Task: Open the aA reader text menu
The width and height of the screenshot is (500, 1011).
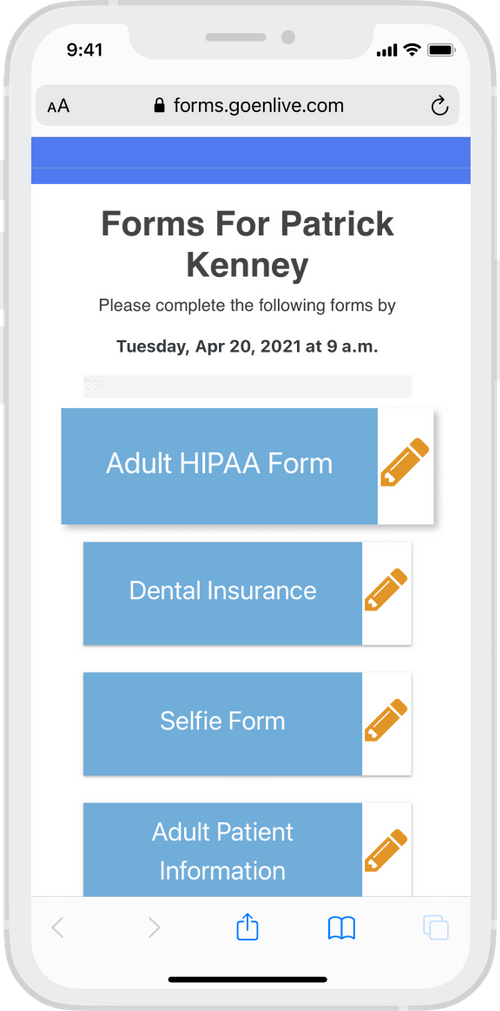Action: click(x=58, y=106)
